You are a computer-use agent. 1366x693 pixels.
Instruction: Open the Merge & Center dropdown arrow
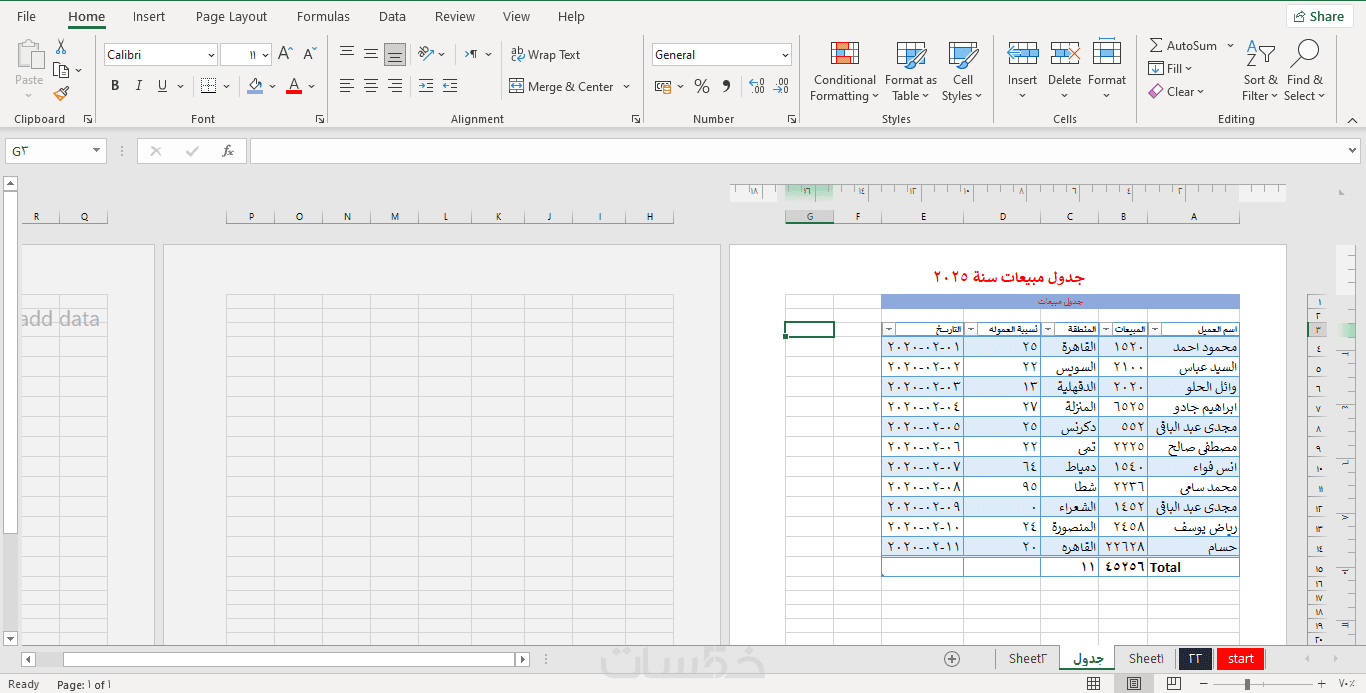coord(627,87)
